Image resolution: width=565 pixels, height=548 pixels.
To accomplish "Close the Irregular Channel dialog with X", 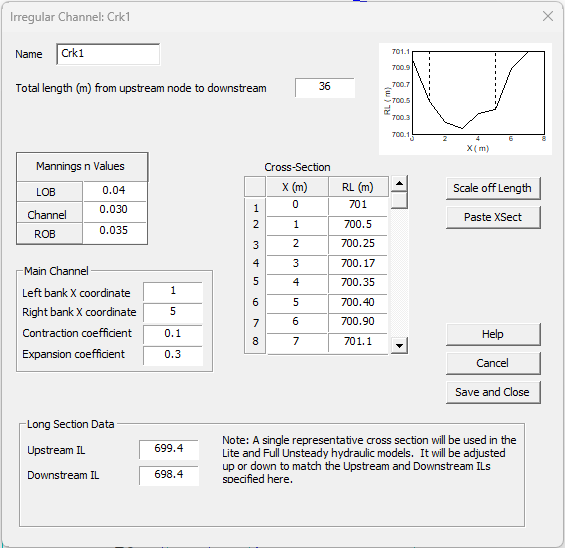I will tap(548, 16).
